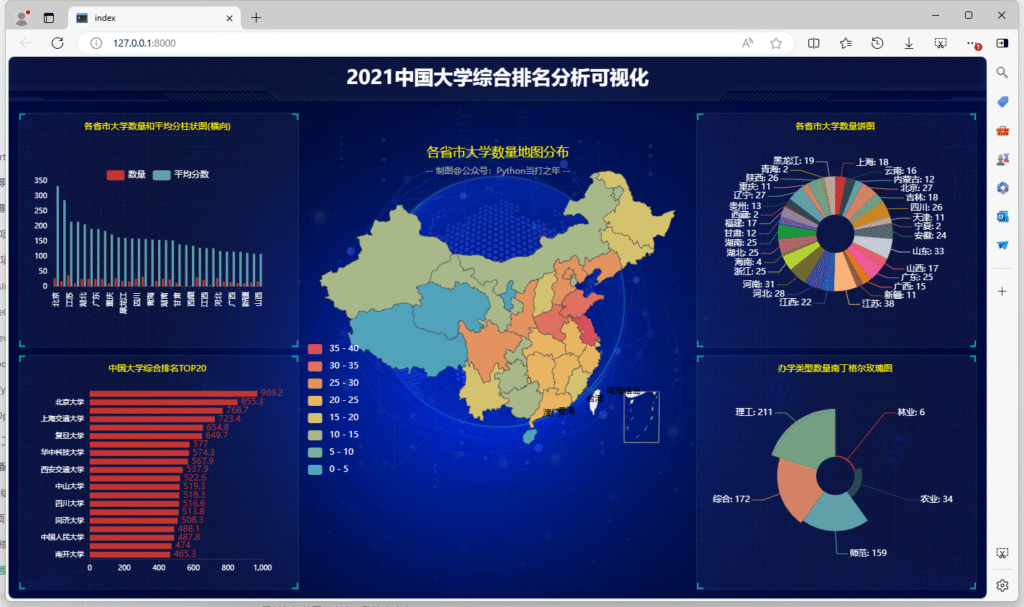Viewport: 1024px width, 607px height.
Task: Open browser Settings gear in sidebar
Action: click(x=1002, y=585)
